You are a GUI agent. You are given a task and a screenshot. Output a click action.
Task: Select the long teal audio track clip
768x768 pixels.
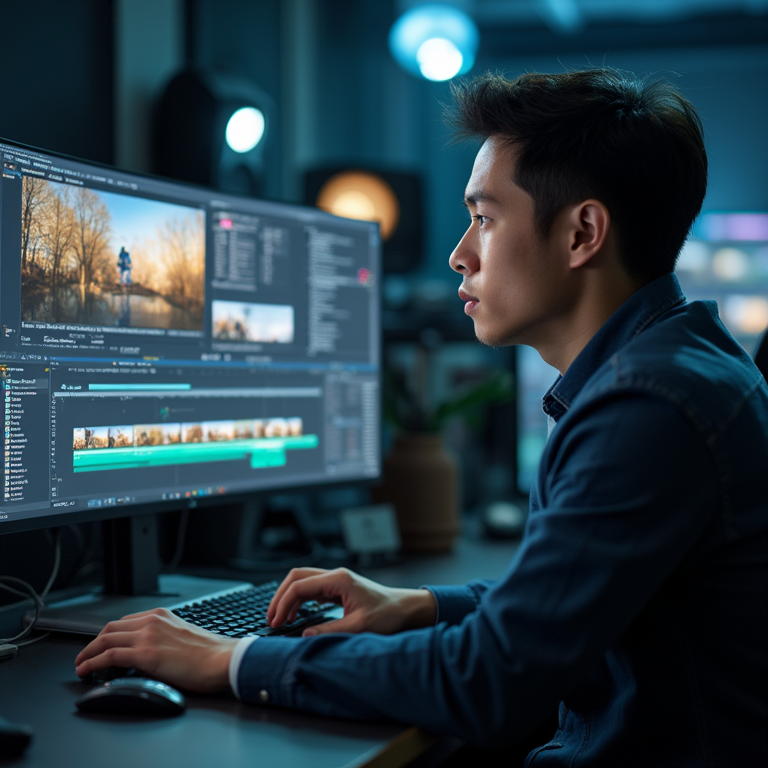(195, 451)
